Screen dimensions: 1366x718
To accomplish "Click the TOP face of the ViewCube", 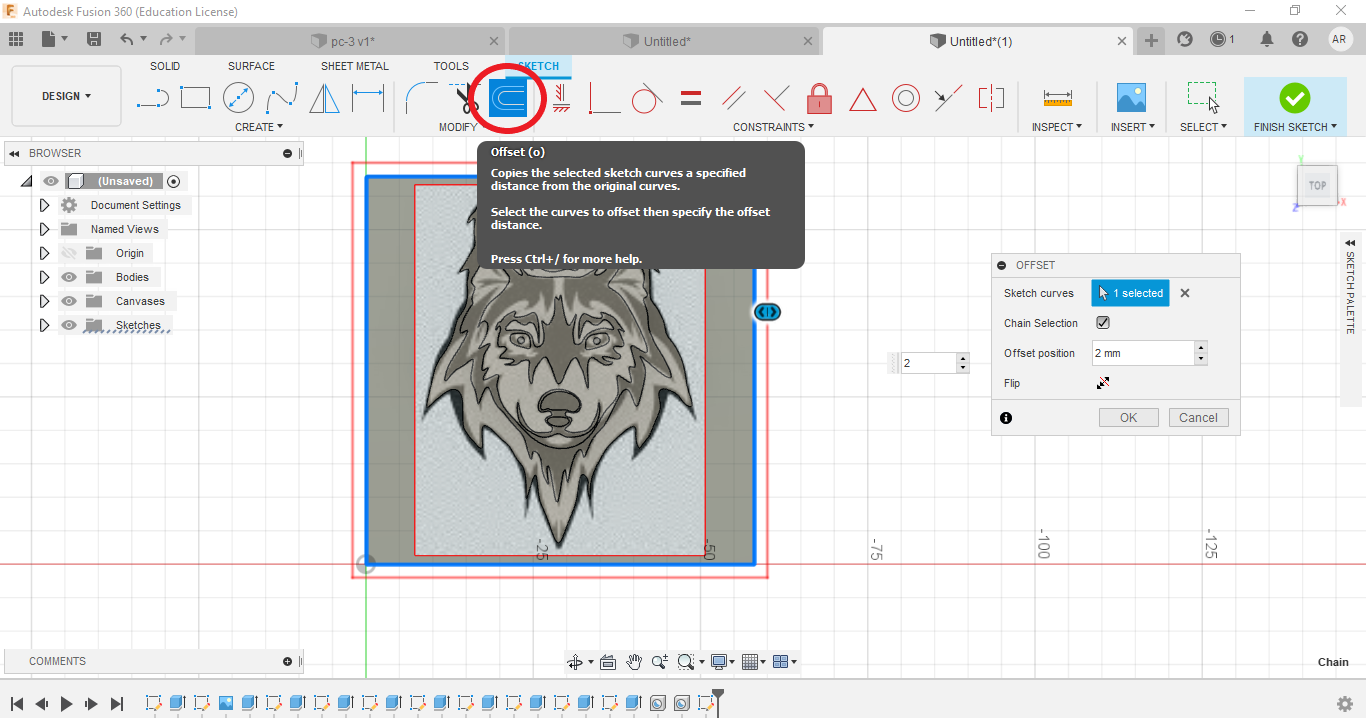I will 1317,185.
